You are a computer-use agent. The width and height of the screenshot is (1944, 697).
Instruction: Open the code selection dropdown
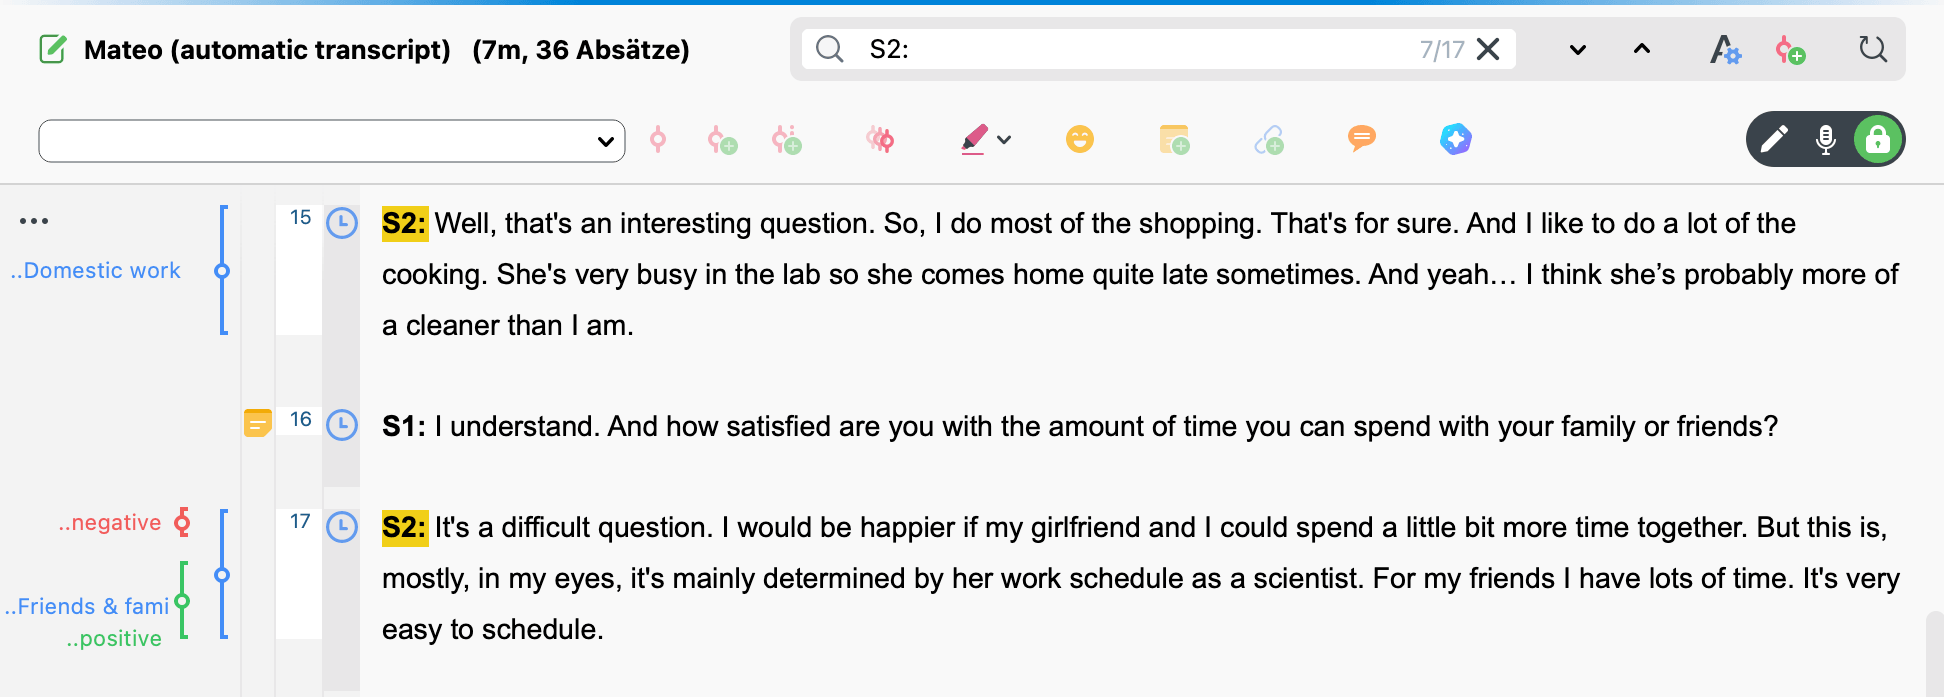pyautogui.click(x=332, y=141)
